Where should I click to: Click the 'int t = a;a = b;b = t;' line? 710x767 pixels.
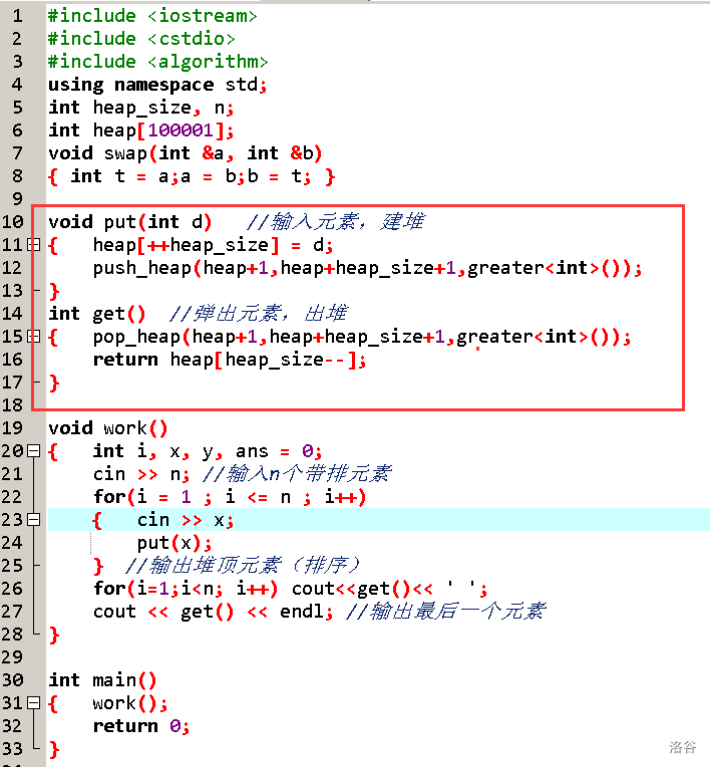point(190,176)
